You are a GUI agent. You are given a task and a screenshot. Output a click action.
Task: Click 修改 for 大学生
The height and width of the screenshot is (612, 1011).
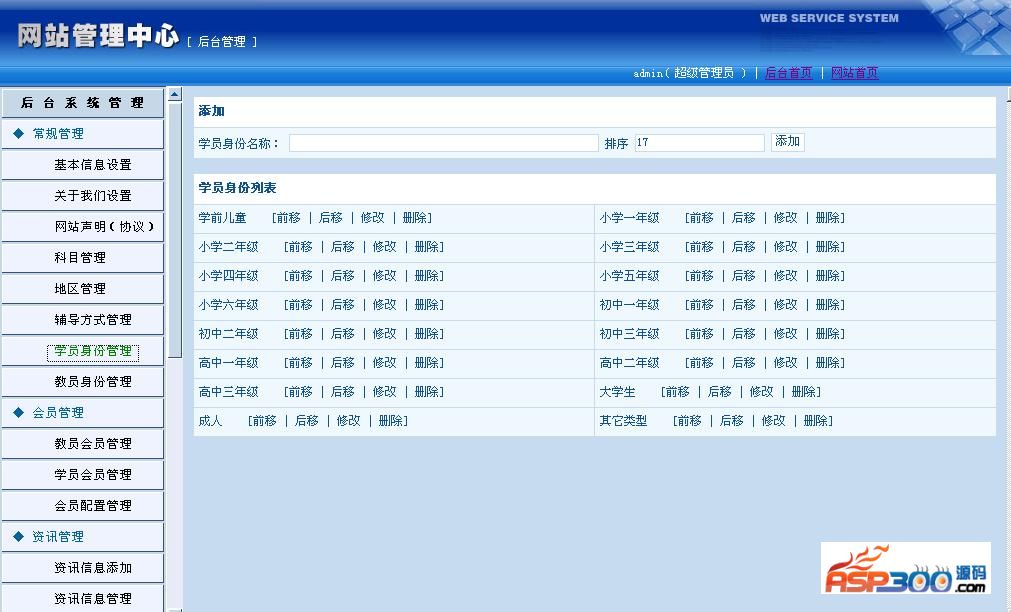(761, 392)
